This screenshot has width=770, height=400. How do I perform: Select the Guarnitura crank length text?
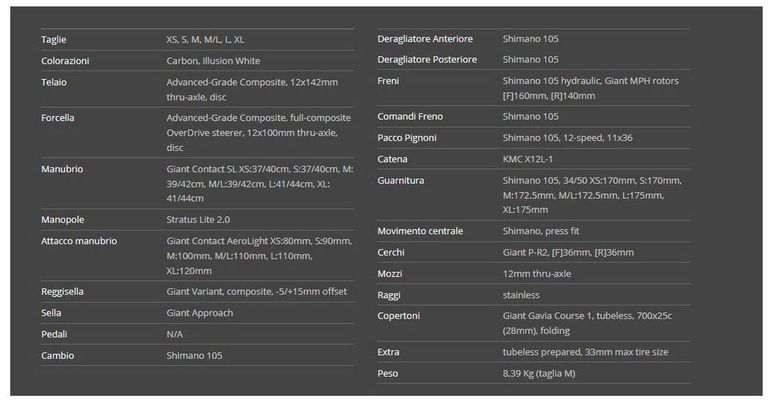point(592,195)
